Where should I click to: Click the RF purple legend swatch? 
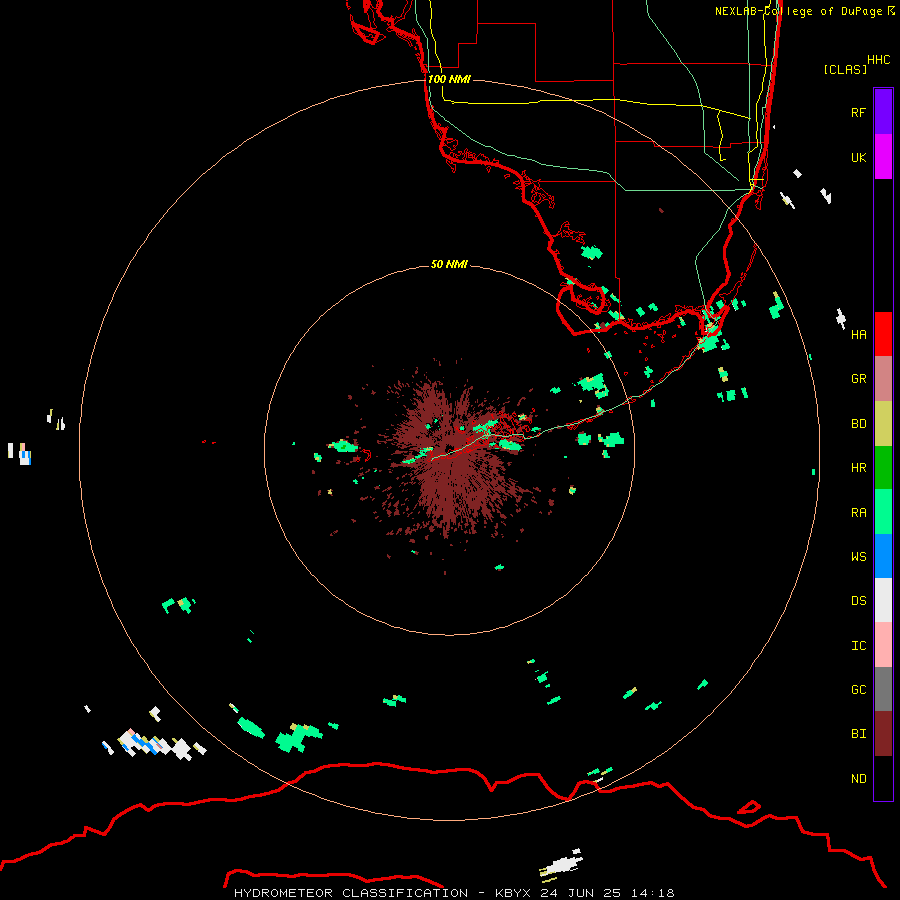[883, 112]
